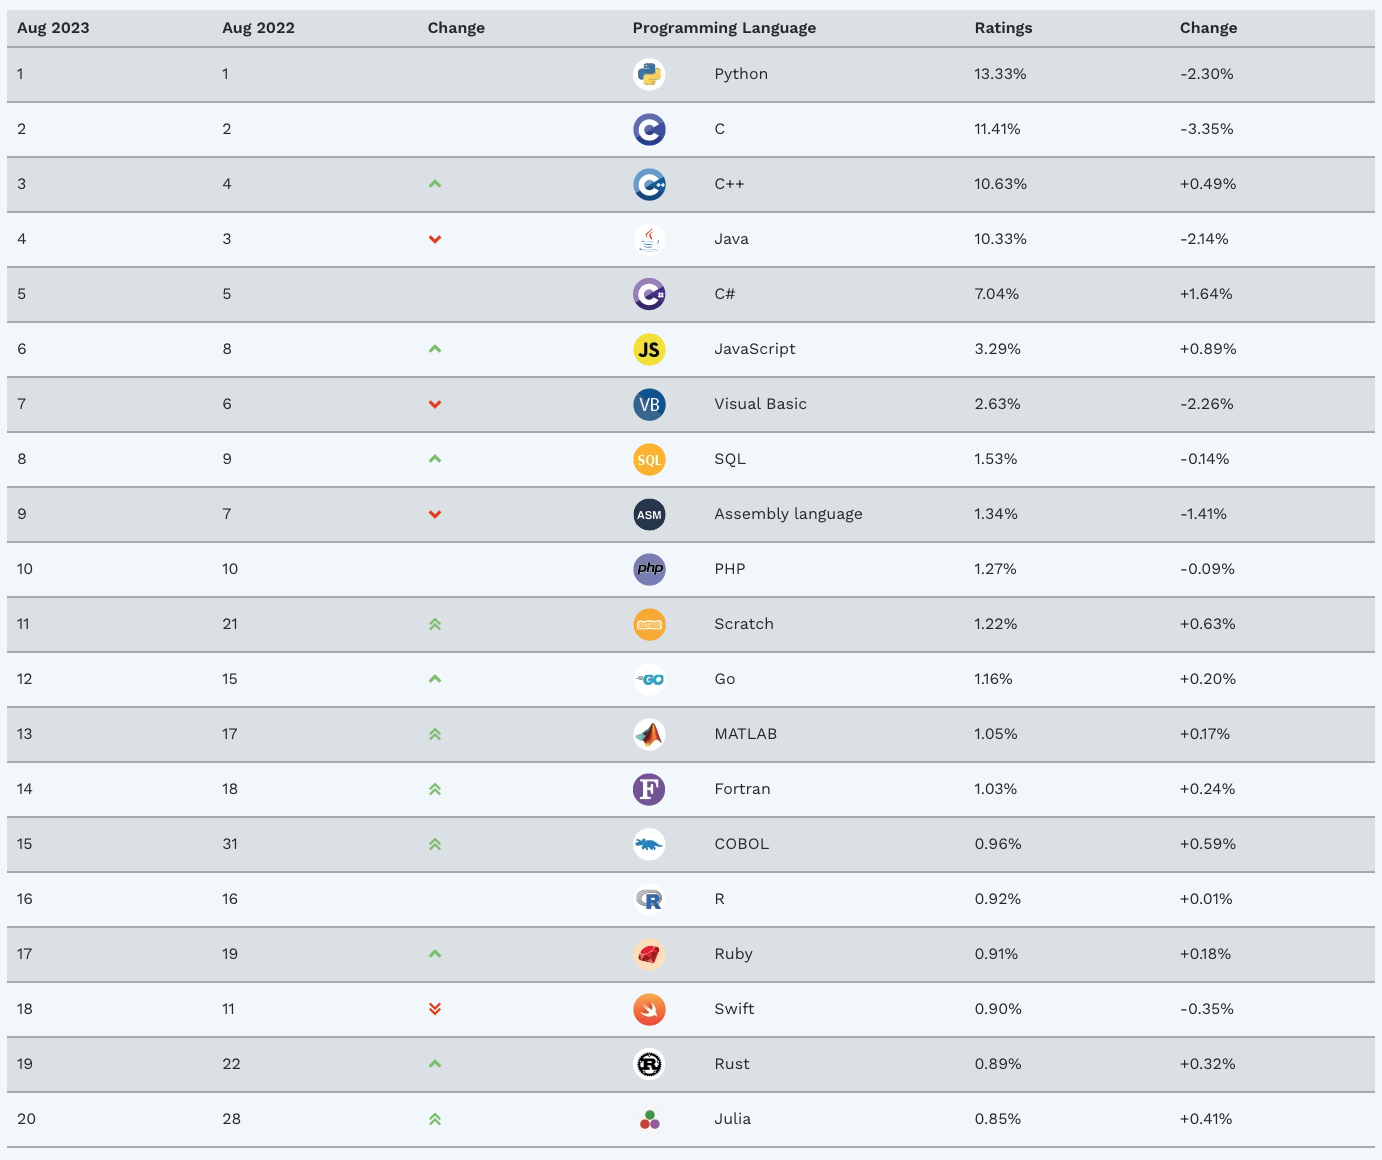Viewport: 1382px width, 1160px height.
Task: Click the Rust gear logo icon
Action: tap(649, 1064)
